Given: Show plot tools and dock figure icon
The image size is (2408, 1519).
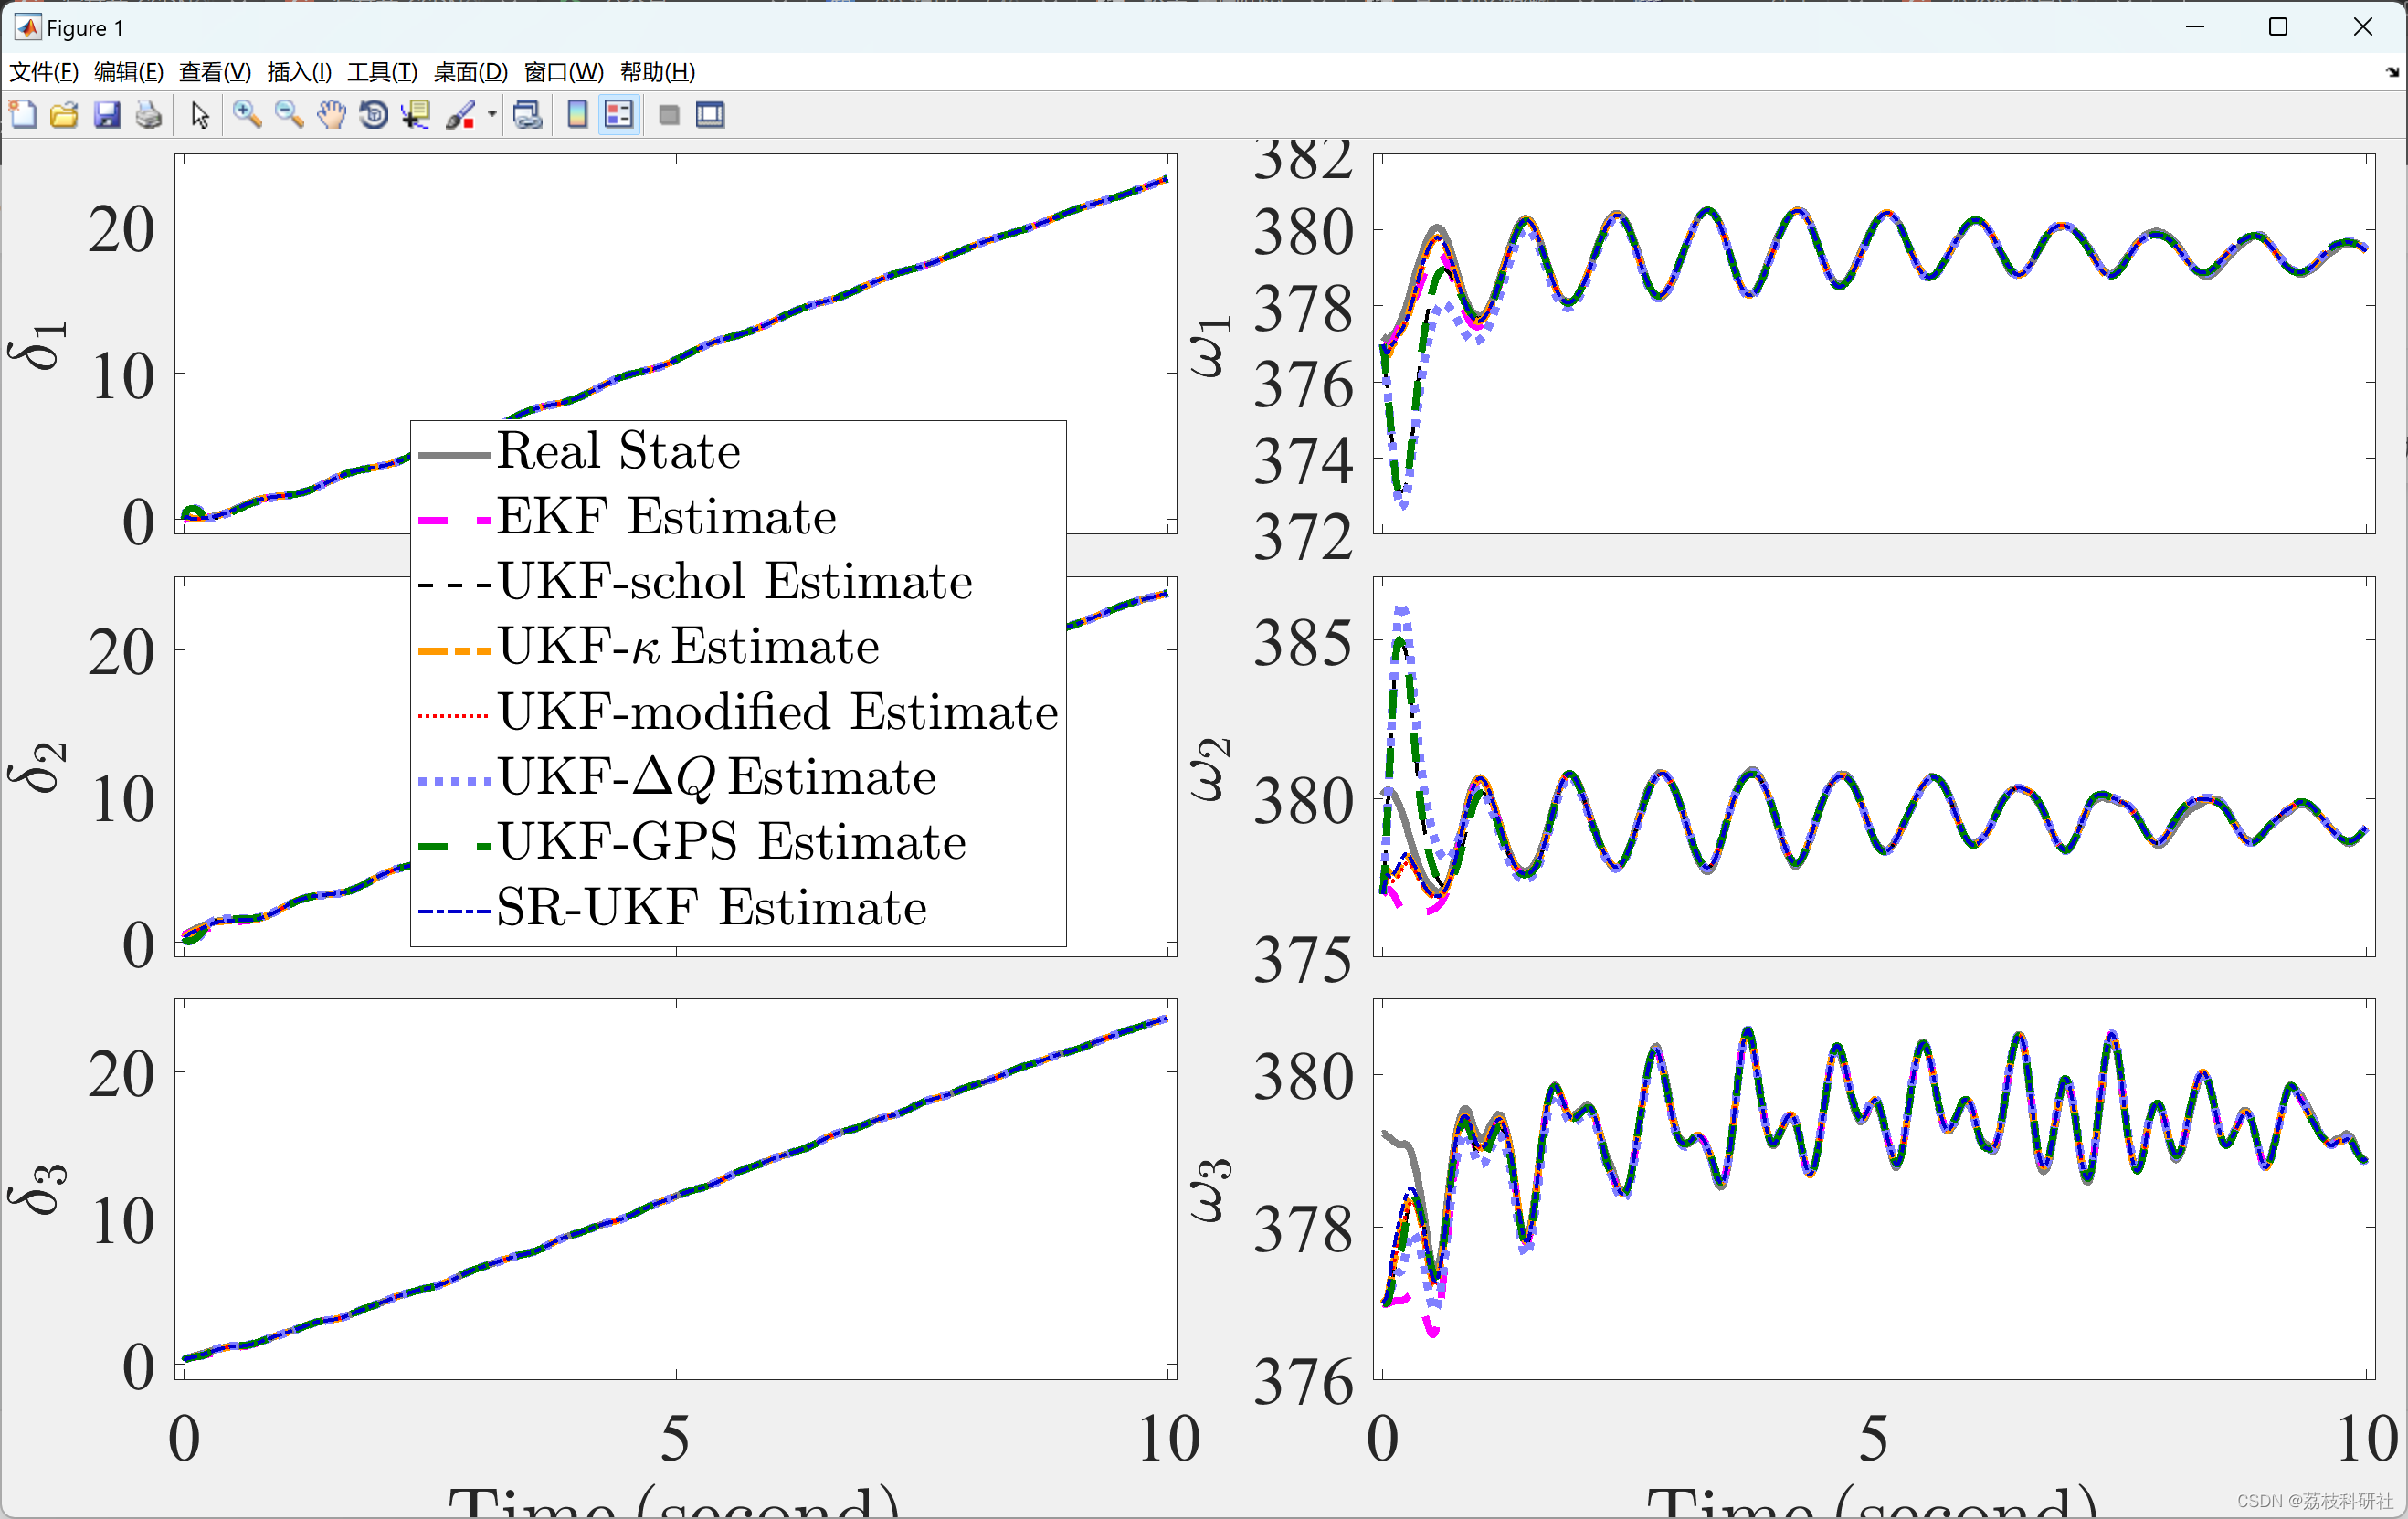Looking at the screenshot, I should [x=710, y=115].
